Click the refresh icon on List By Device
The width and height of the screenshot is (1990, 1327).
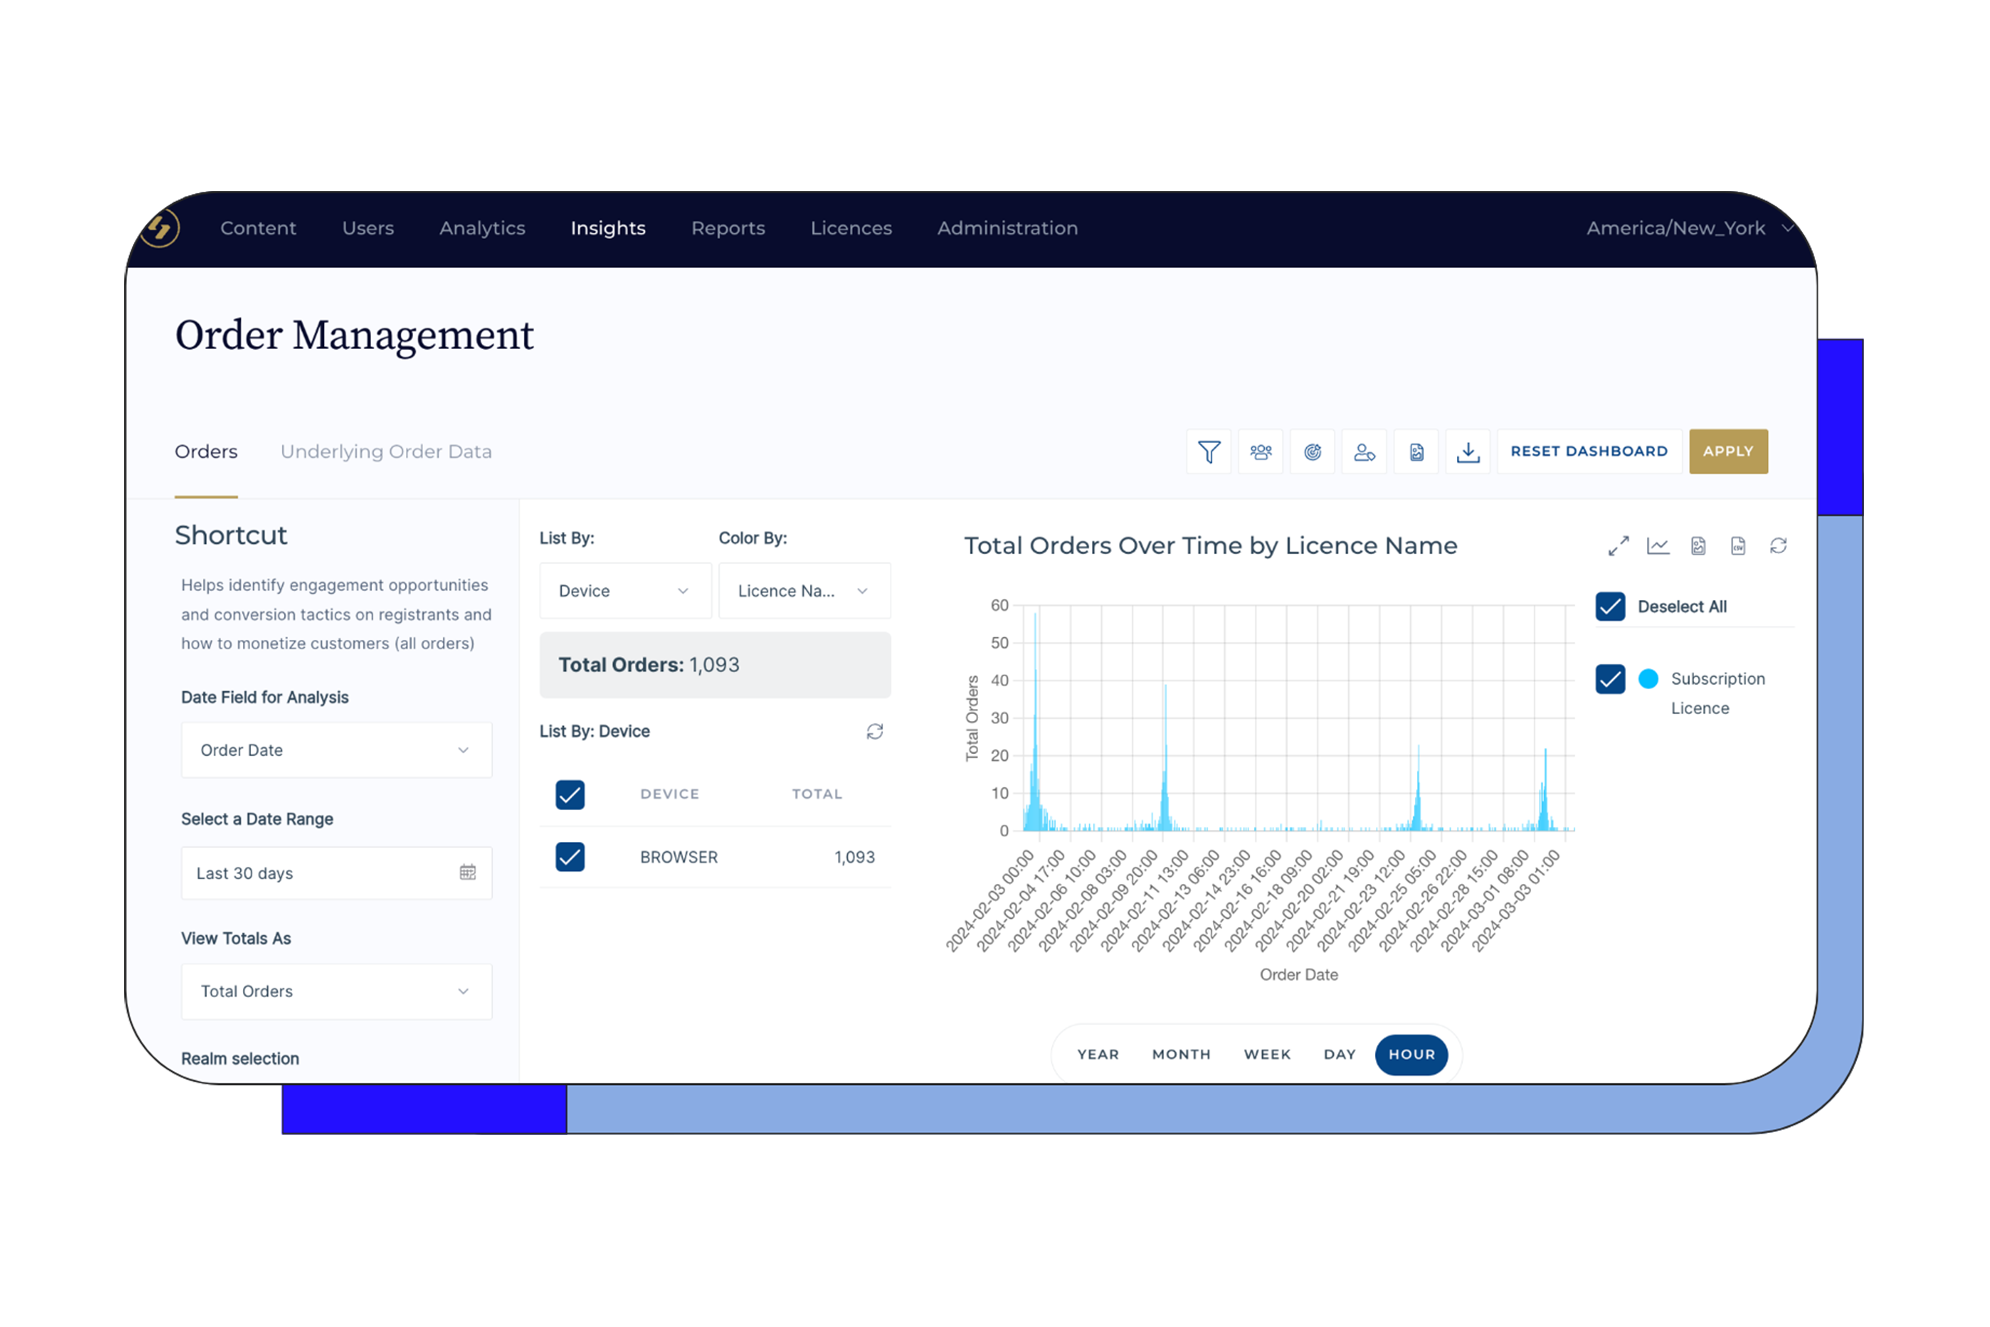click(875, 732)
